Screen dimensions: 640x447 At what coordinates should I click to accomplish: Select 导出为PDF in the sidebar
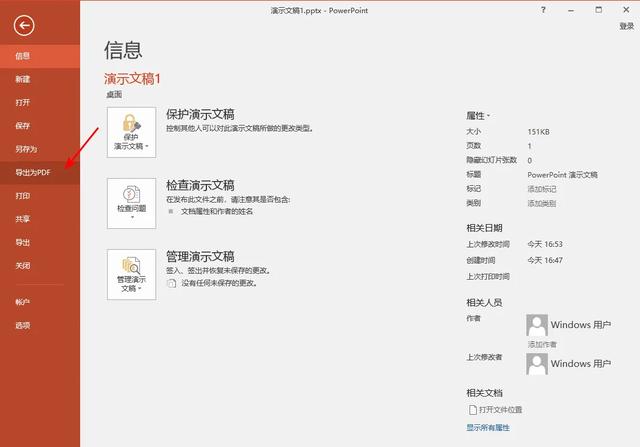tap(40, 172)
